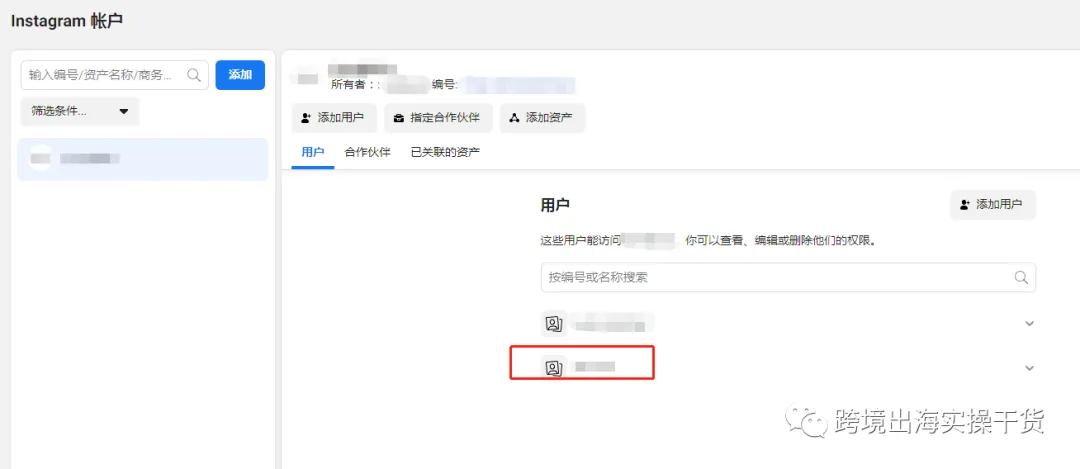Click magnifier icon in user search field

[x=1021, y=278]
